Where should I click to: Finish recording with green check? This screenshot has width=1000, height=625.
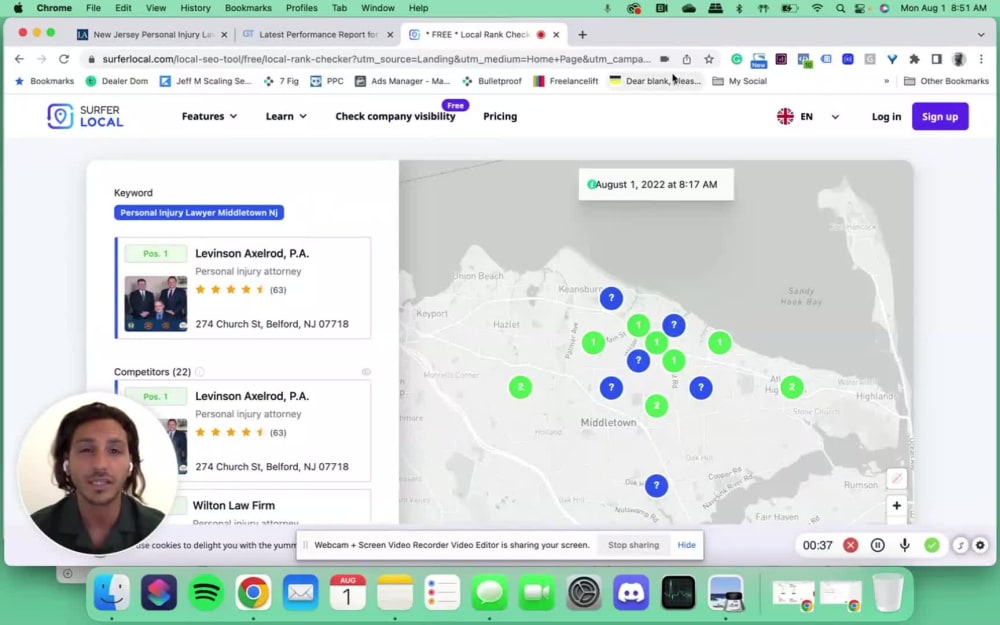pyautogui.click(x=932, y=545)
